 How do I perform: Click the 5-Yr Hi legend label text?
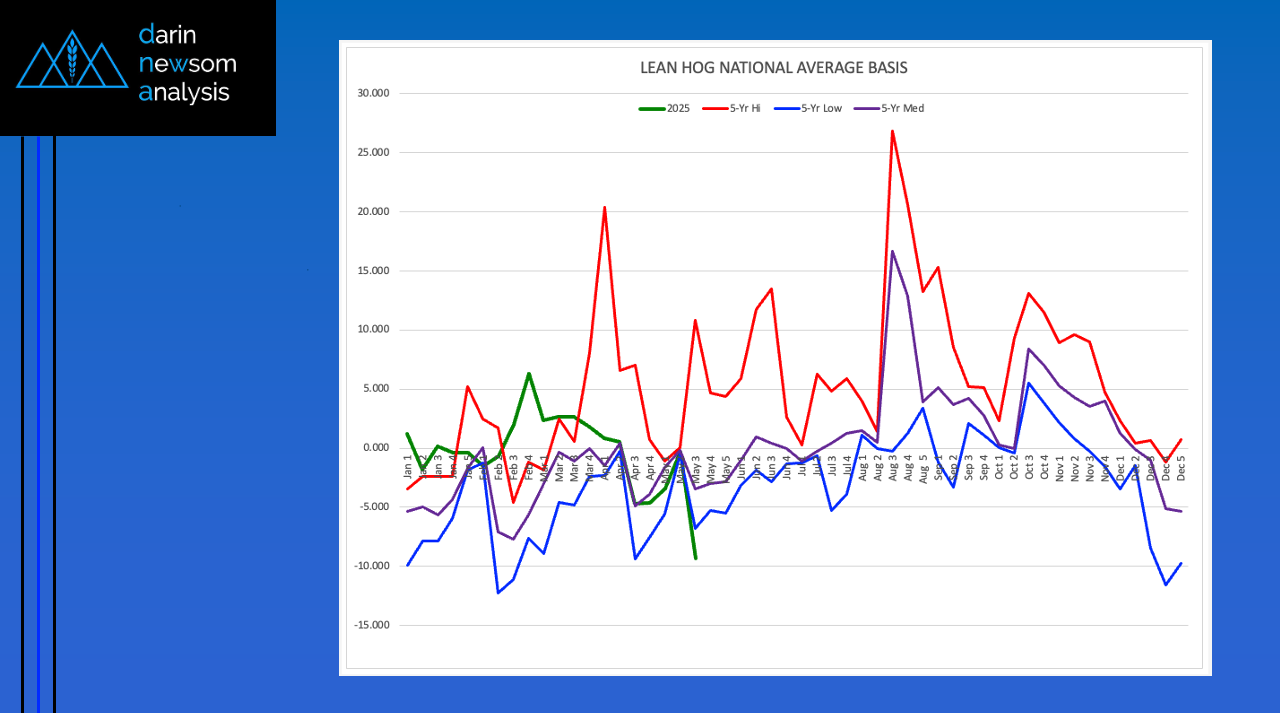pyautogui.click(x=744, y=108)
